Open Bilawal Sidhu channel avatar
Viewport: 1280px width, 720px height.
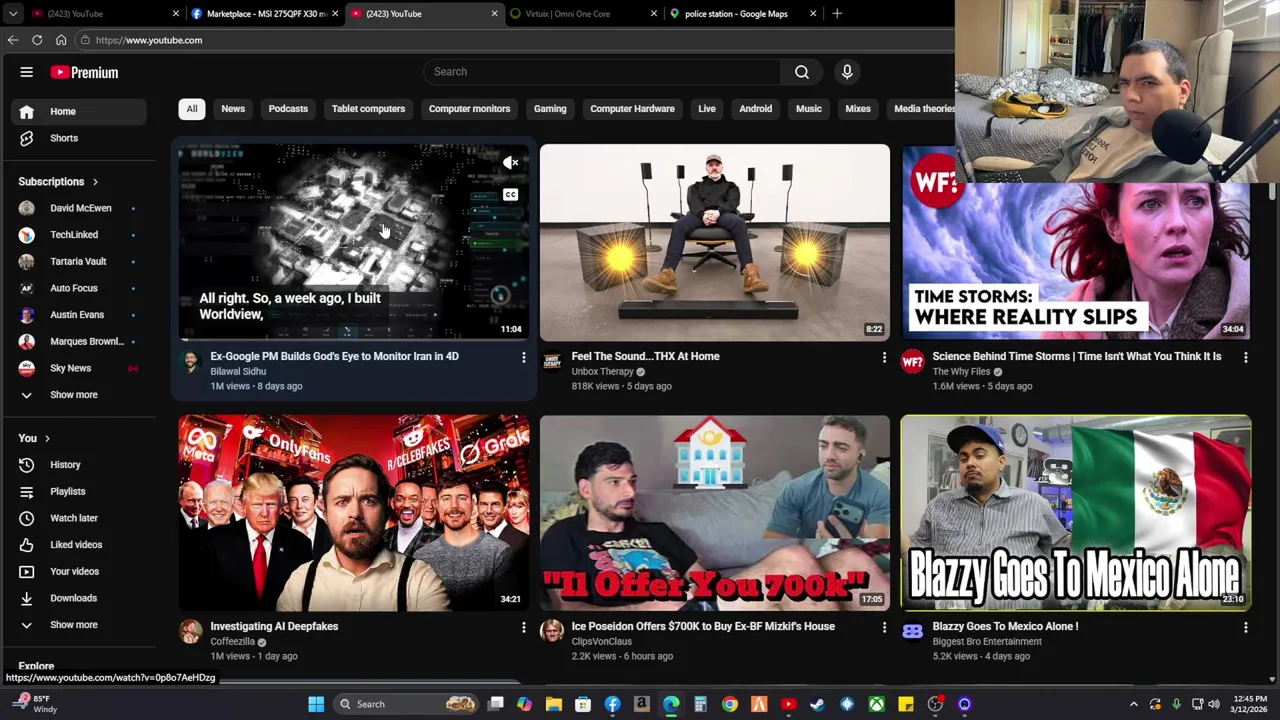[x=190, y=361]
